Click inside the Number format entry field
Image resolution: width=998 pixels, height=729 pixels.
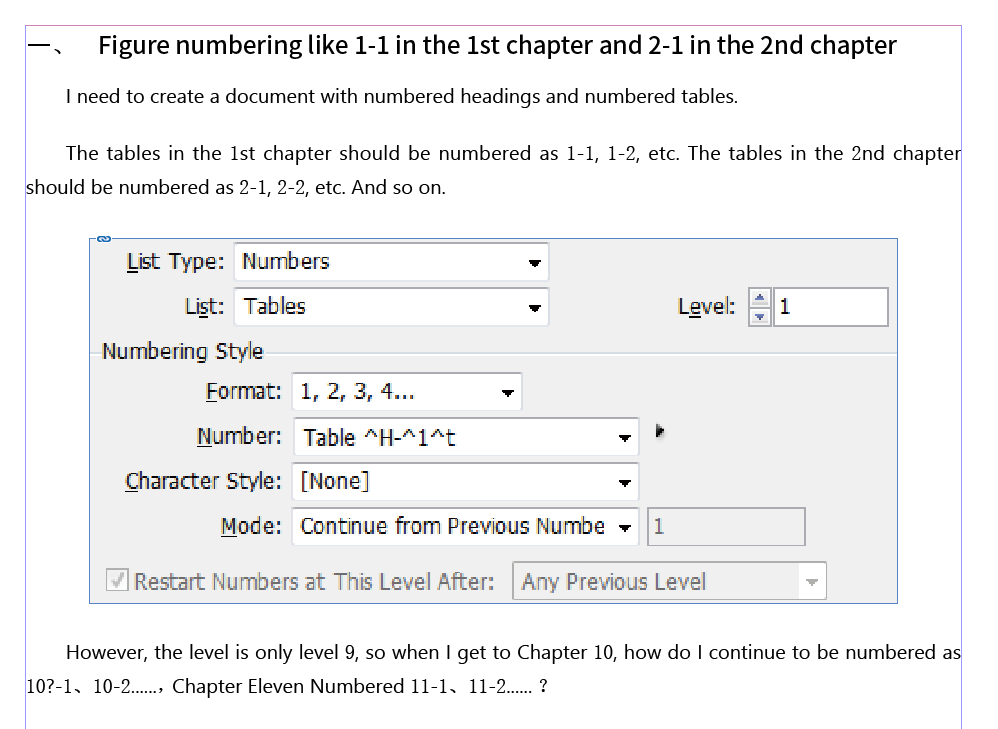(x=420, y=437)
